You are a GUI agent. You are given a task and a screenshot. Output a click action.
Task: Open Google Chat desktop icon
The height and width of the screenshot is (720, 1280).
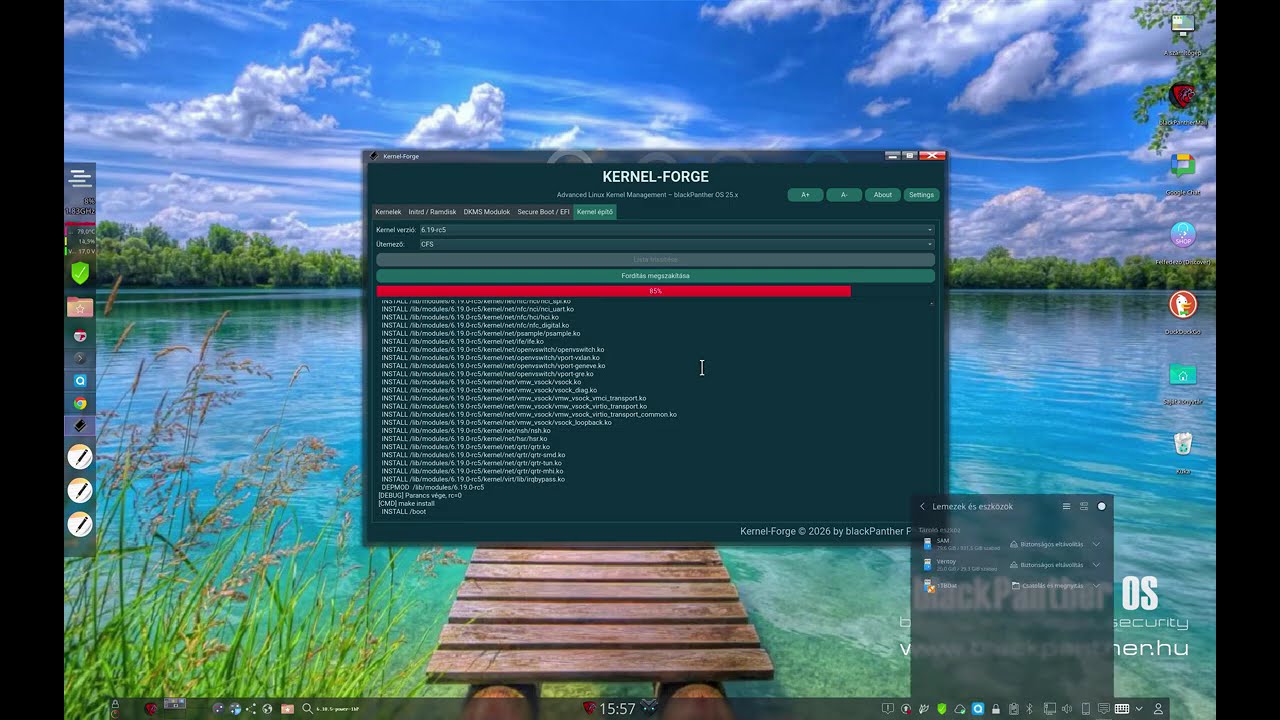pos(1183,167)
